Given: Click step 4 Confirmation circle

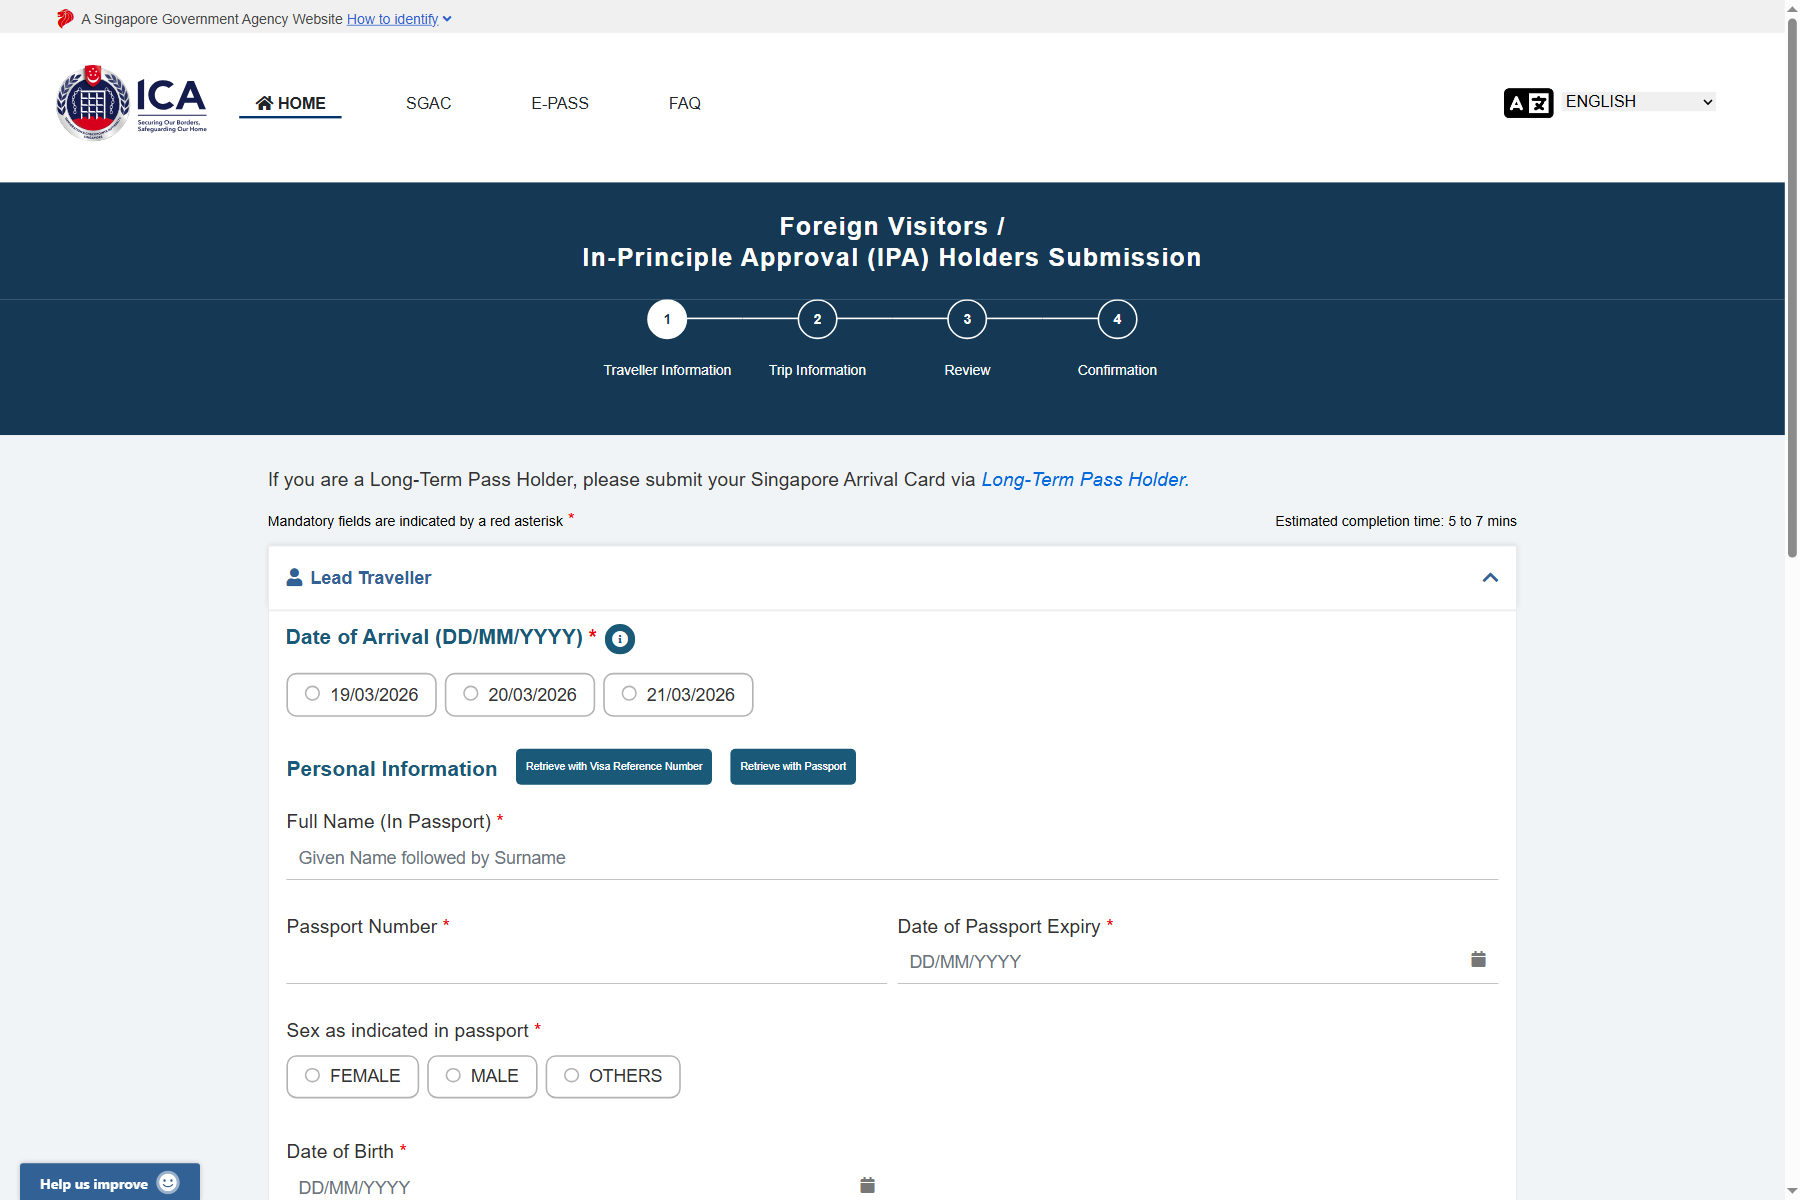Looking at the screenshot, I should [1117, 320].
